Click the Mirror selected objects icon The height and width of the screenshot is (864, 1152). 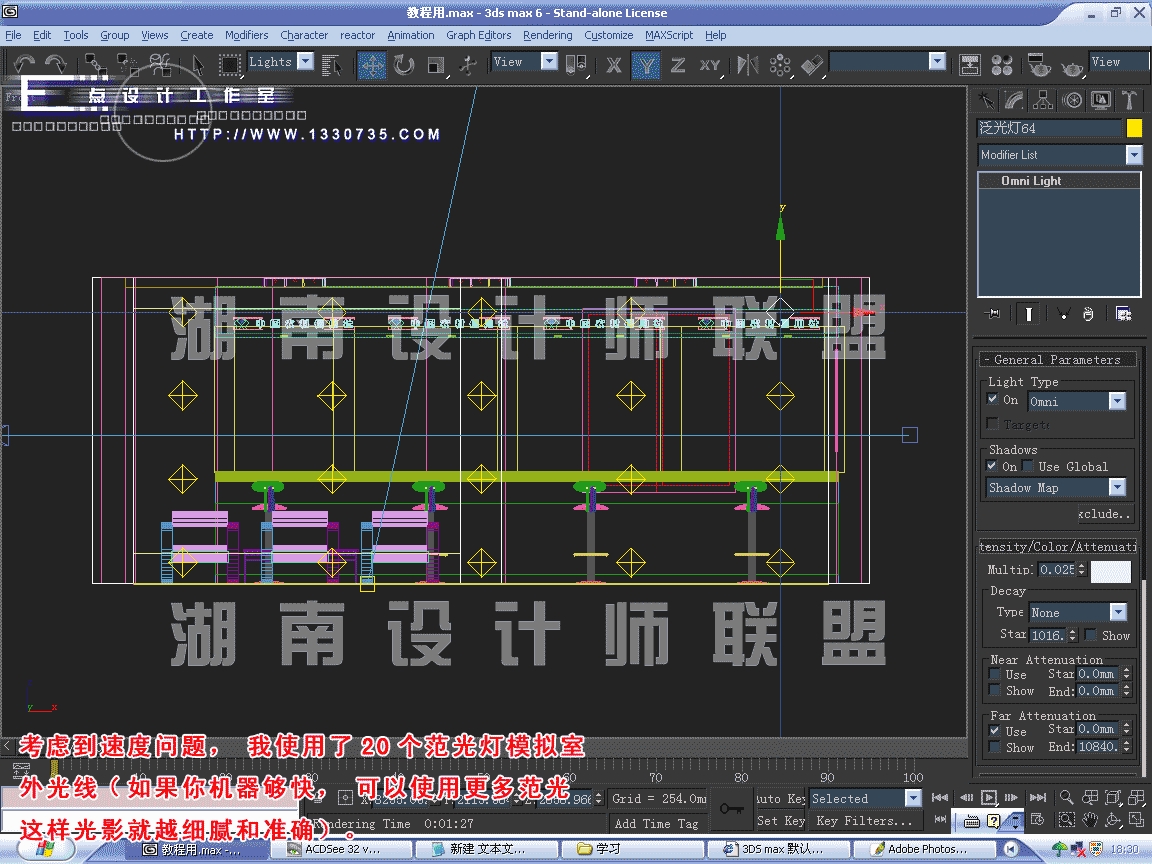(x=747, y=65)
